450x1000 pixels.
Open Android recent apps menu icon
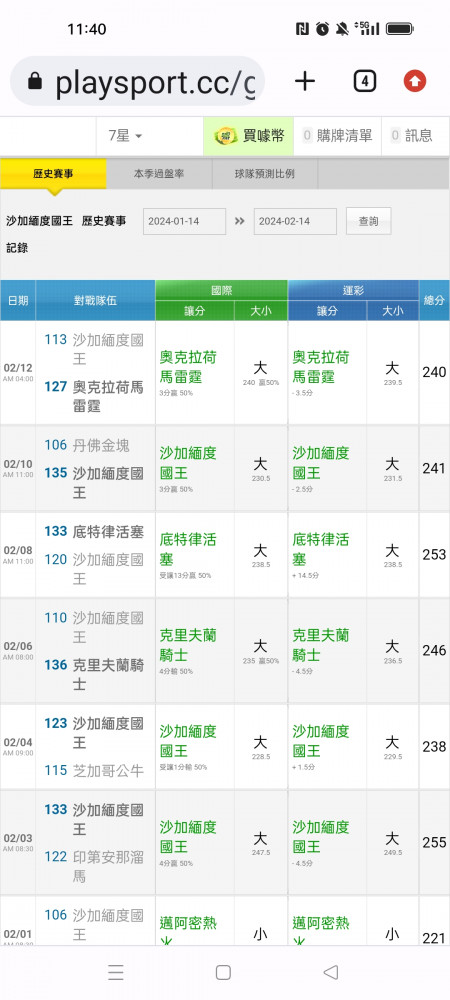pyautogui.click(x=115, y=972)
